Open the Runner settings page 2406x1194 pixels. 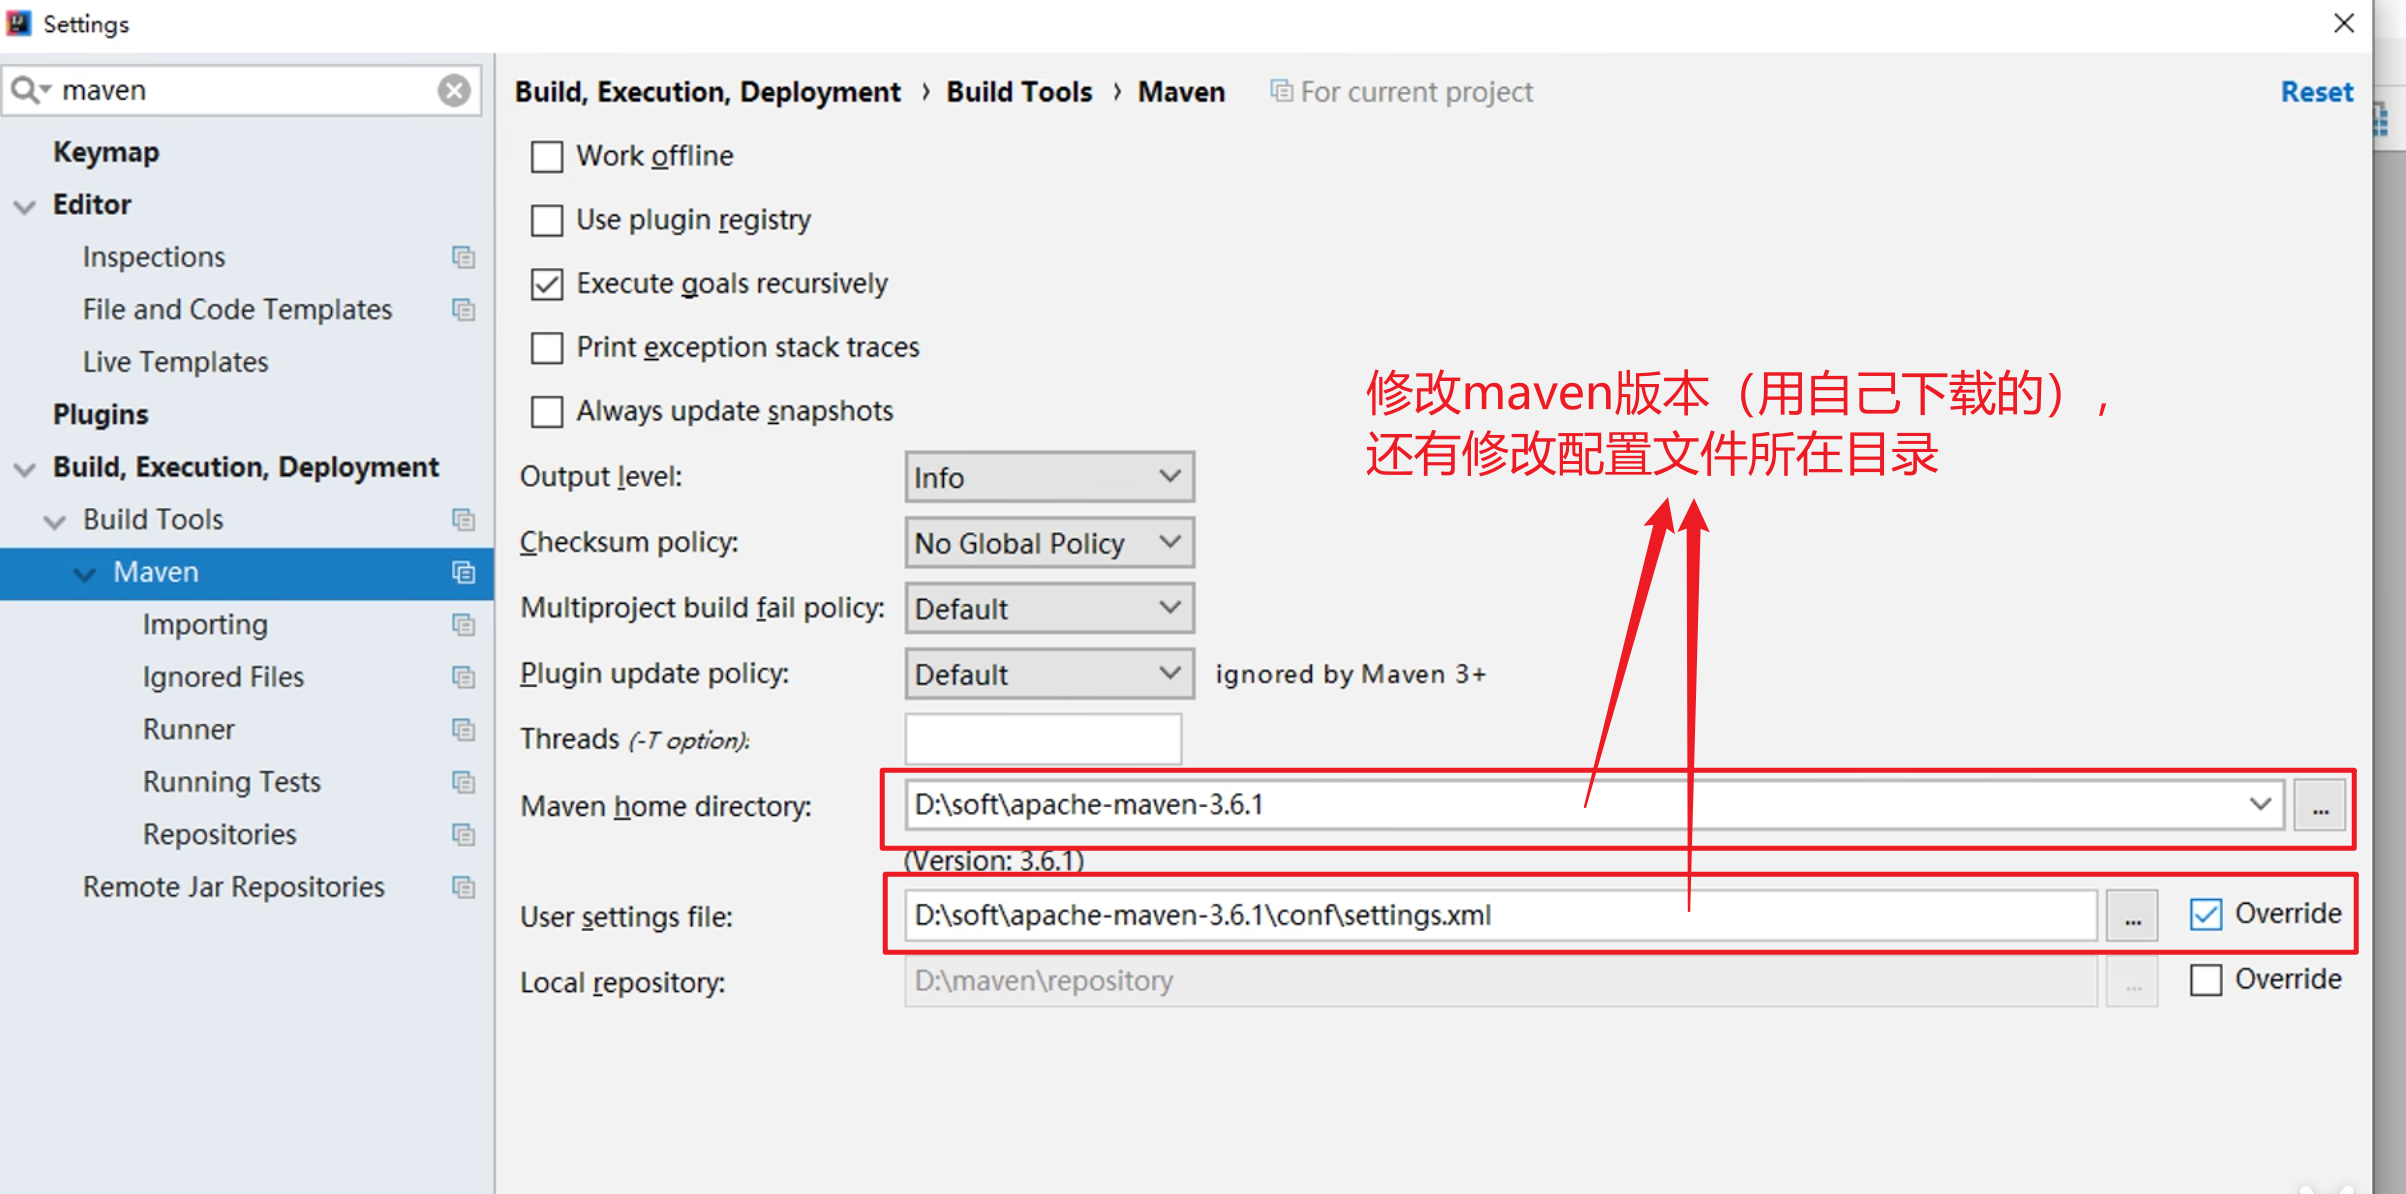point(188,729)
